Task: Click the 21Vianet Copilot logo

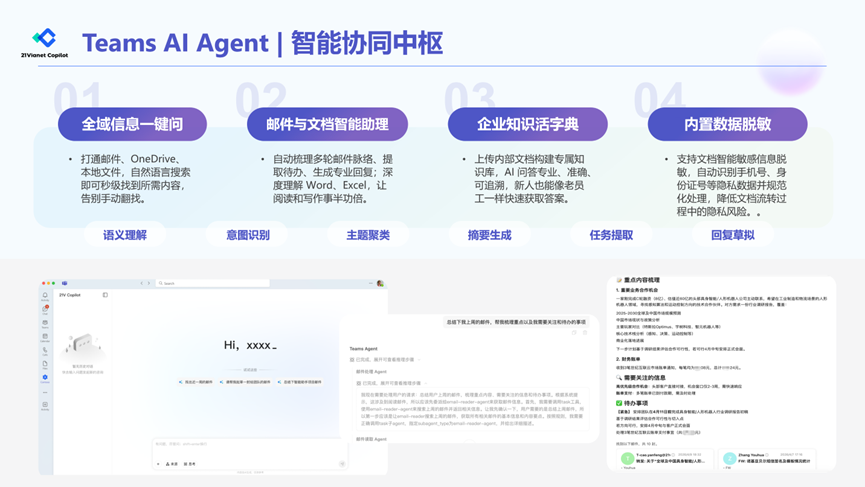Action: pyautogui.click(x=44, y=42)
